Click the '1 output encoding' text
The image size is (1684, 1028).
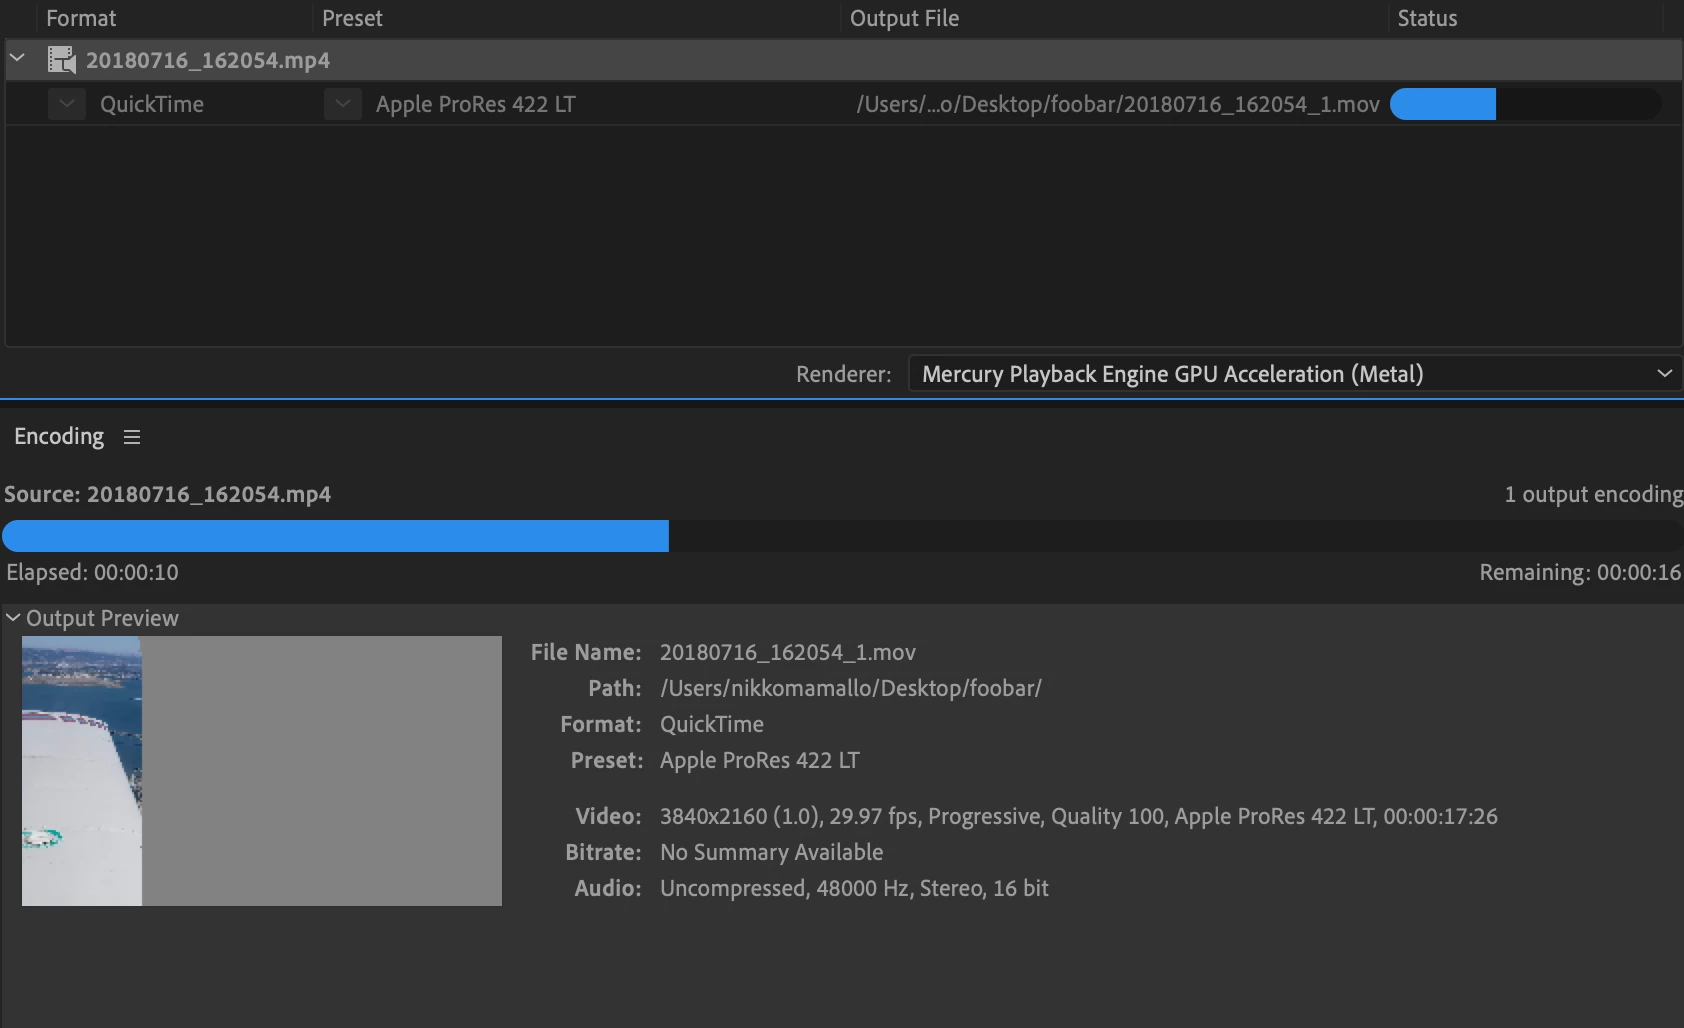(1594, 494)
